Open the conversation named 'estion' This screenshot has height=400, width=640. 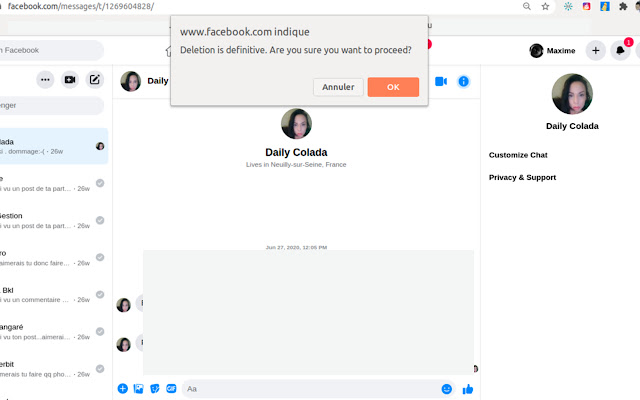pyautogui.click(x=53, y=220)
